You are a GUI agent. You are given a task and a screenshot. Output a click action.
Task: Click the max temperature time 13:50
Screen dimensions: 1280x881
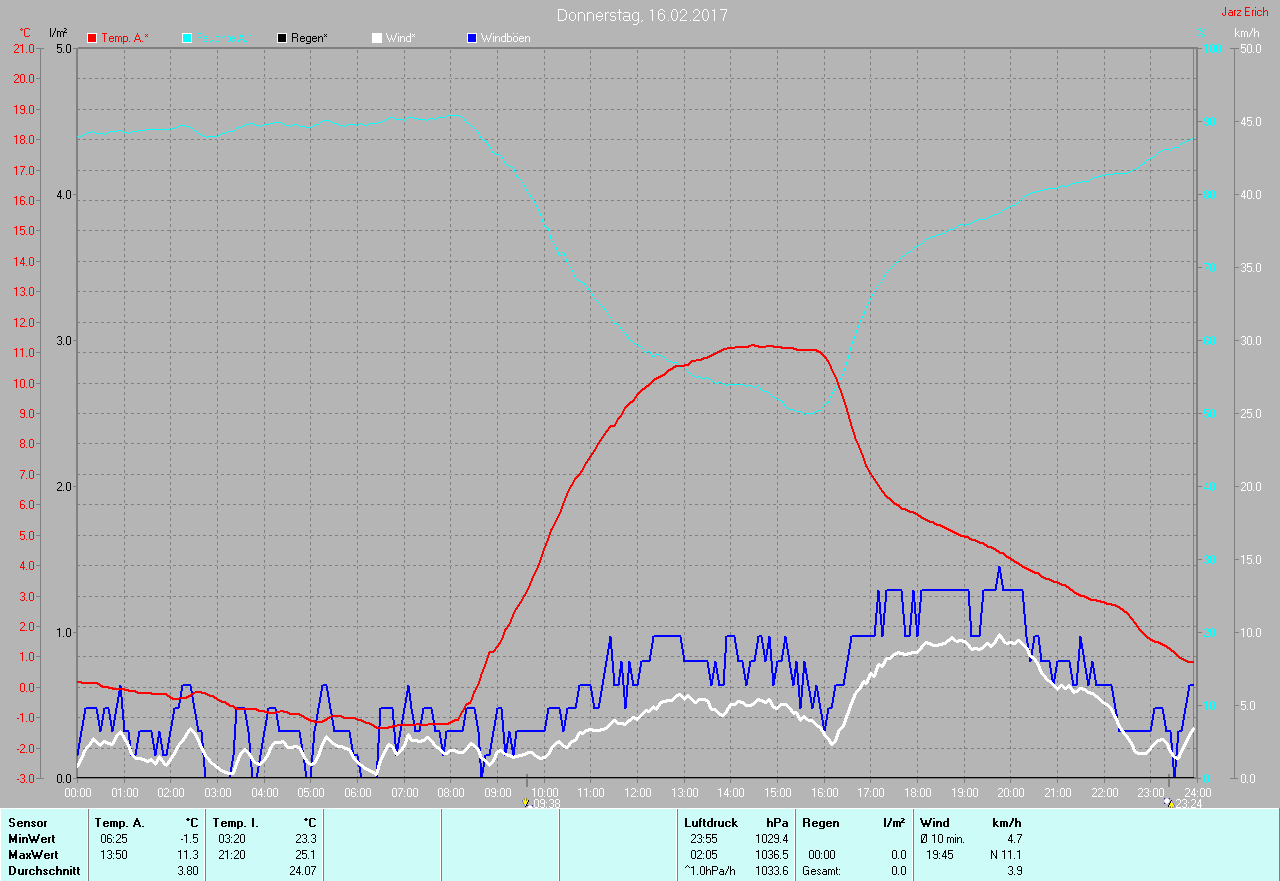tap(114, 855)
